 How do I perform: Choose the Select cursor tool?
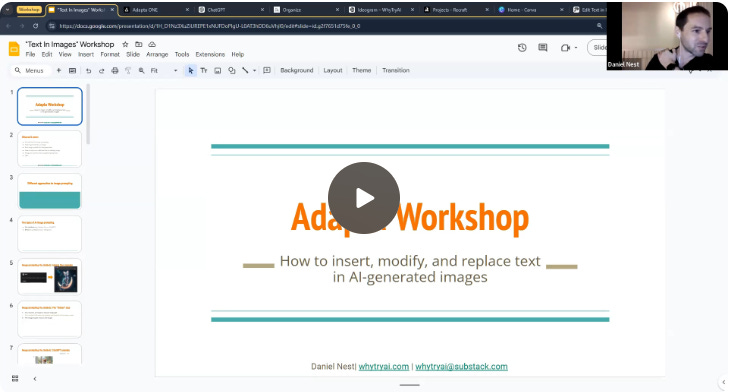[191, 71]
